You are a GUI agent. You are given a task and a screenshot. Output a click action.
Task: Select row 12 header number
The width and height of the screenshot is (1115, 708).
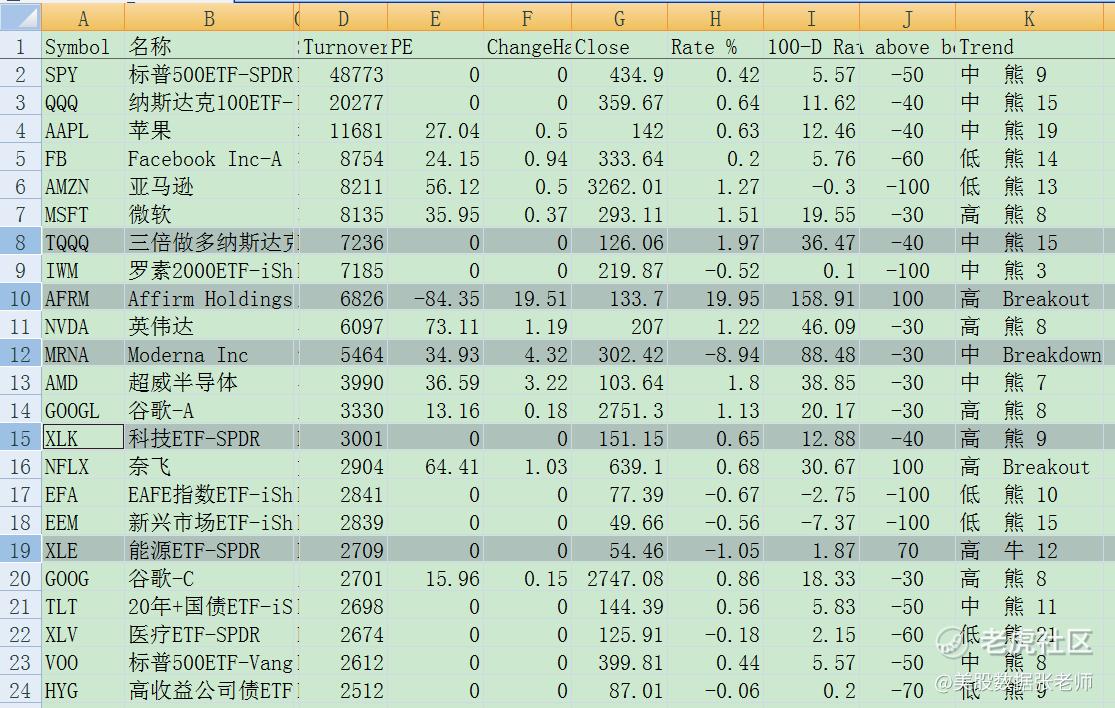(21, 355)
